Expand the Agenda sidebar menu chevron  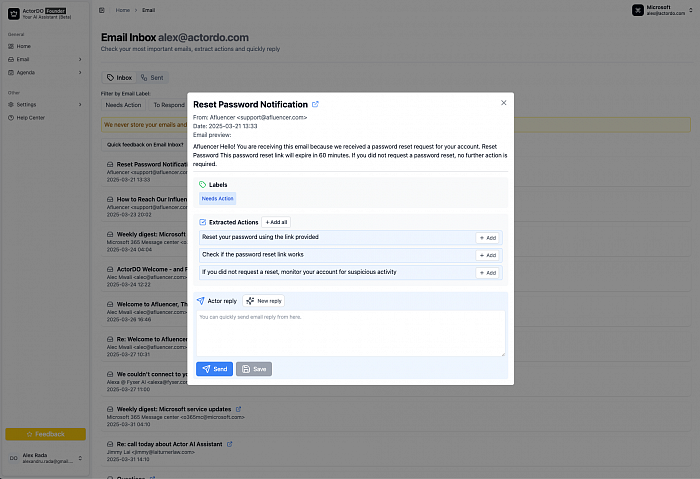pos(80,72)
